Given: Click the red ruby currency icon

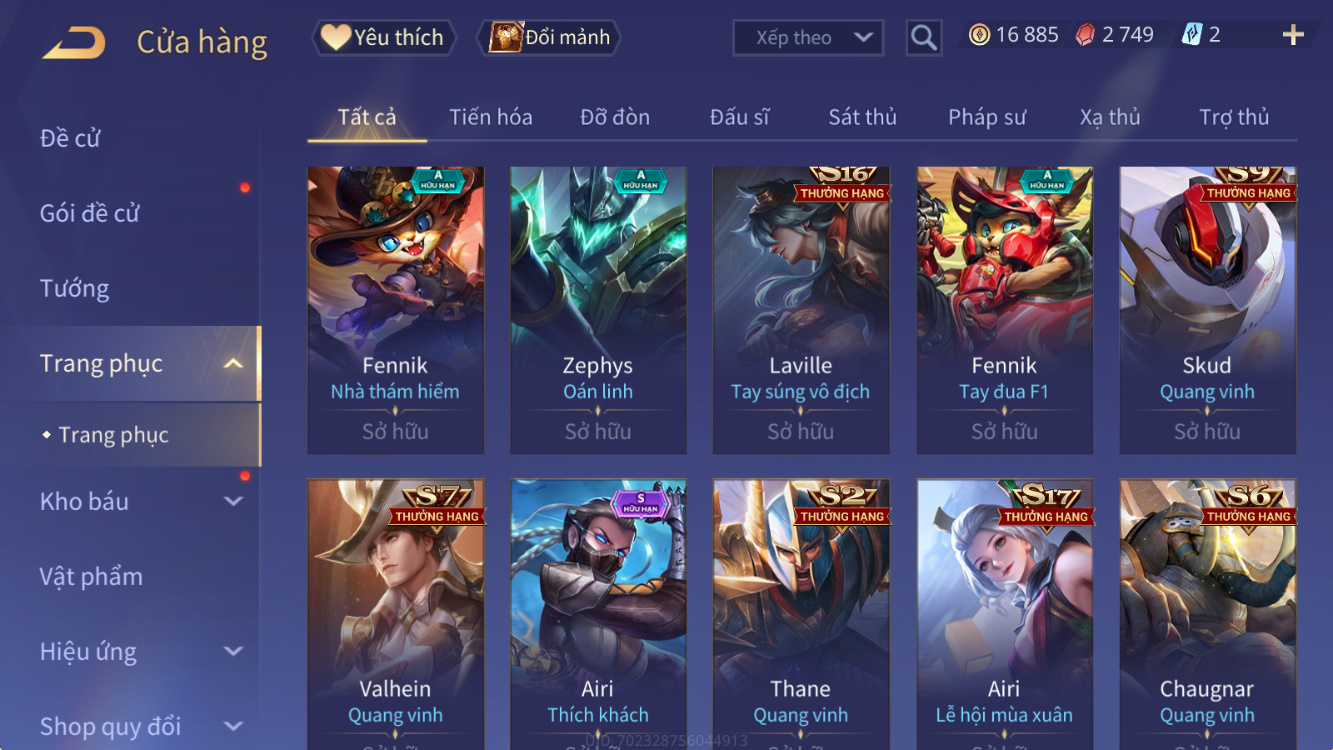Looking at the screenshot, I should point(1085,35).
